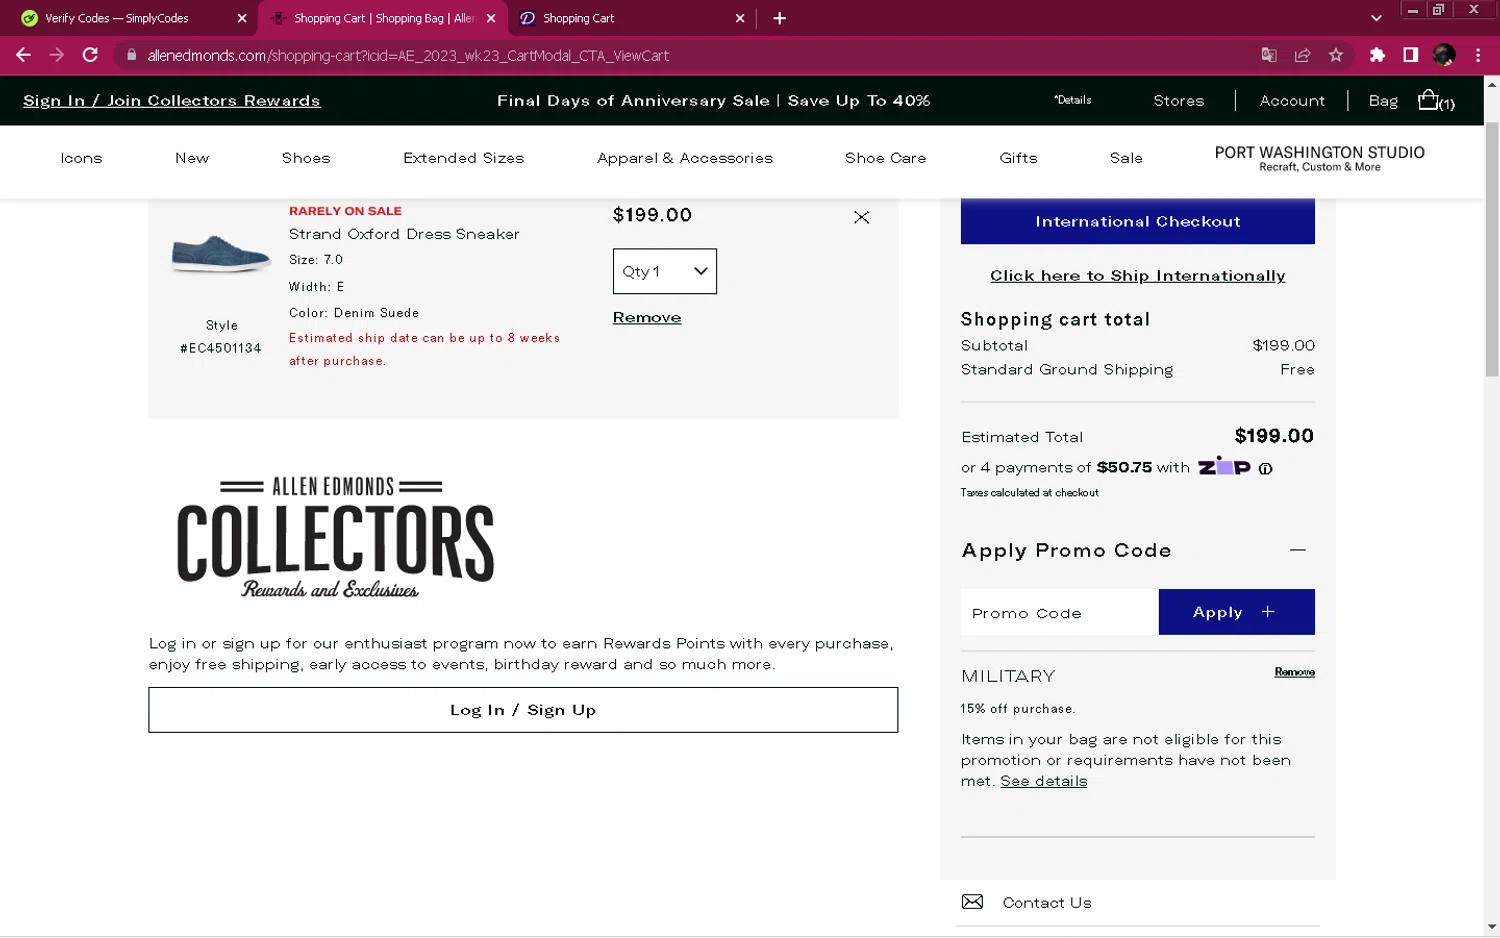The width and height of the screenshot is (1500, 938).
Task: Close the third Shopping Cart tab
Action: 740,18
